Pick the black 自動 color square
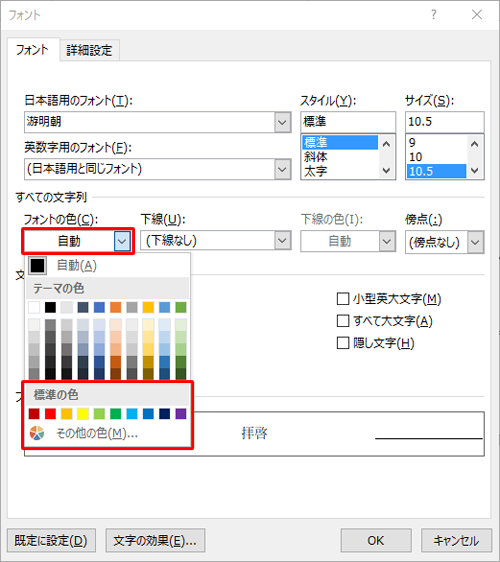This screenshot has width=500, height=562. tap(37, 266)
